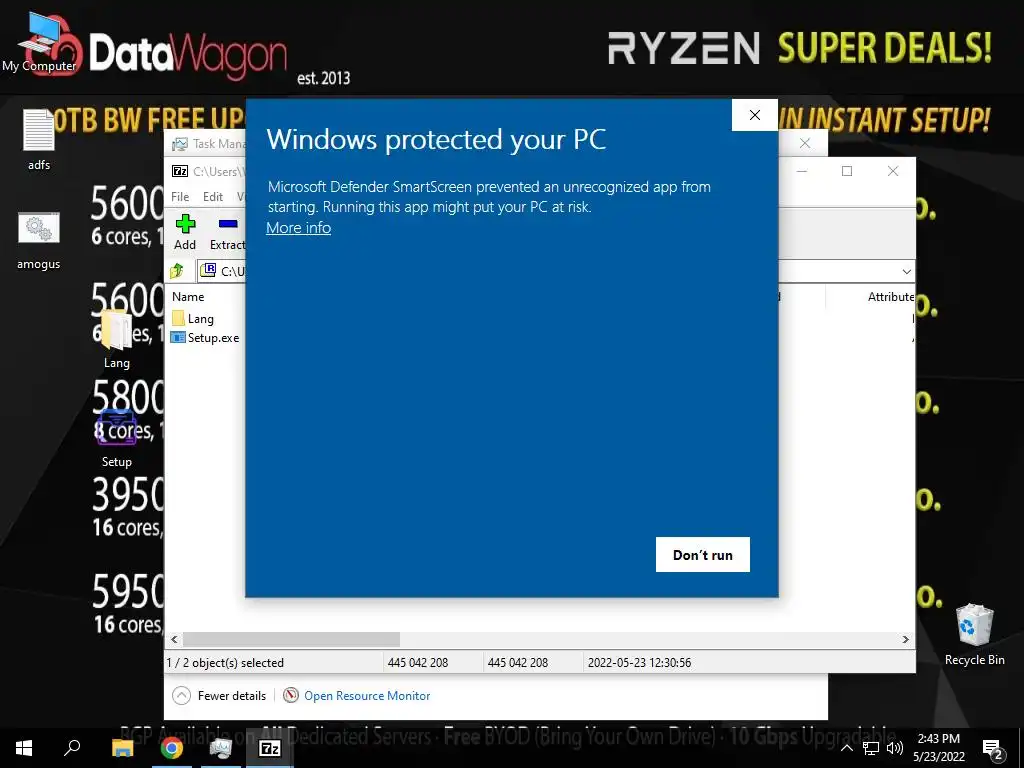This screenshot has height=768, width=1024.
Task: Select the amogus desktop icon
Action: tap(39, 240)
